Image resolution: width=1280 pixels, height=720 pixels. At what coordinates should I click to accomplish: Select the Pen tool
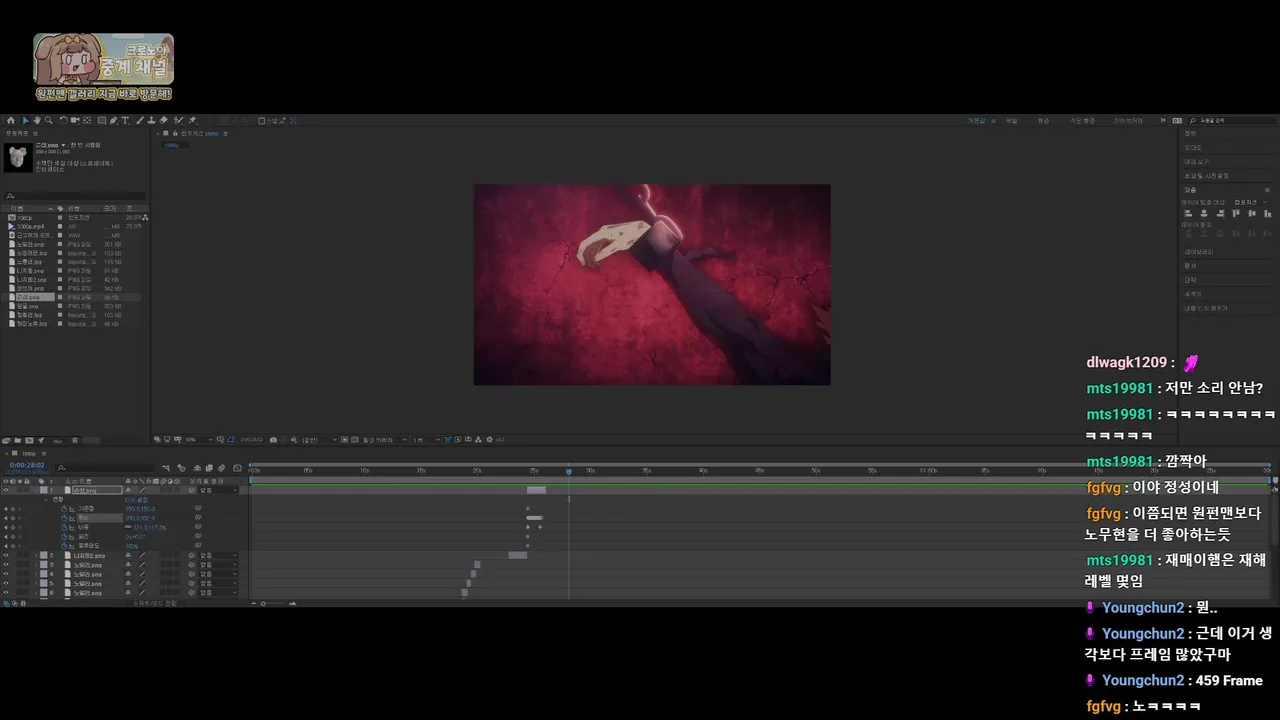click(x=113, y=120)
